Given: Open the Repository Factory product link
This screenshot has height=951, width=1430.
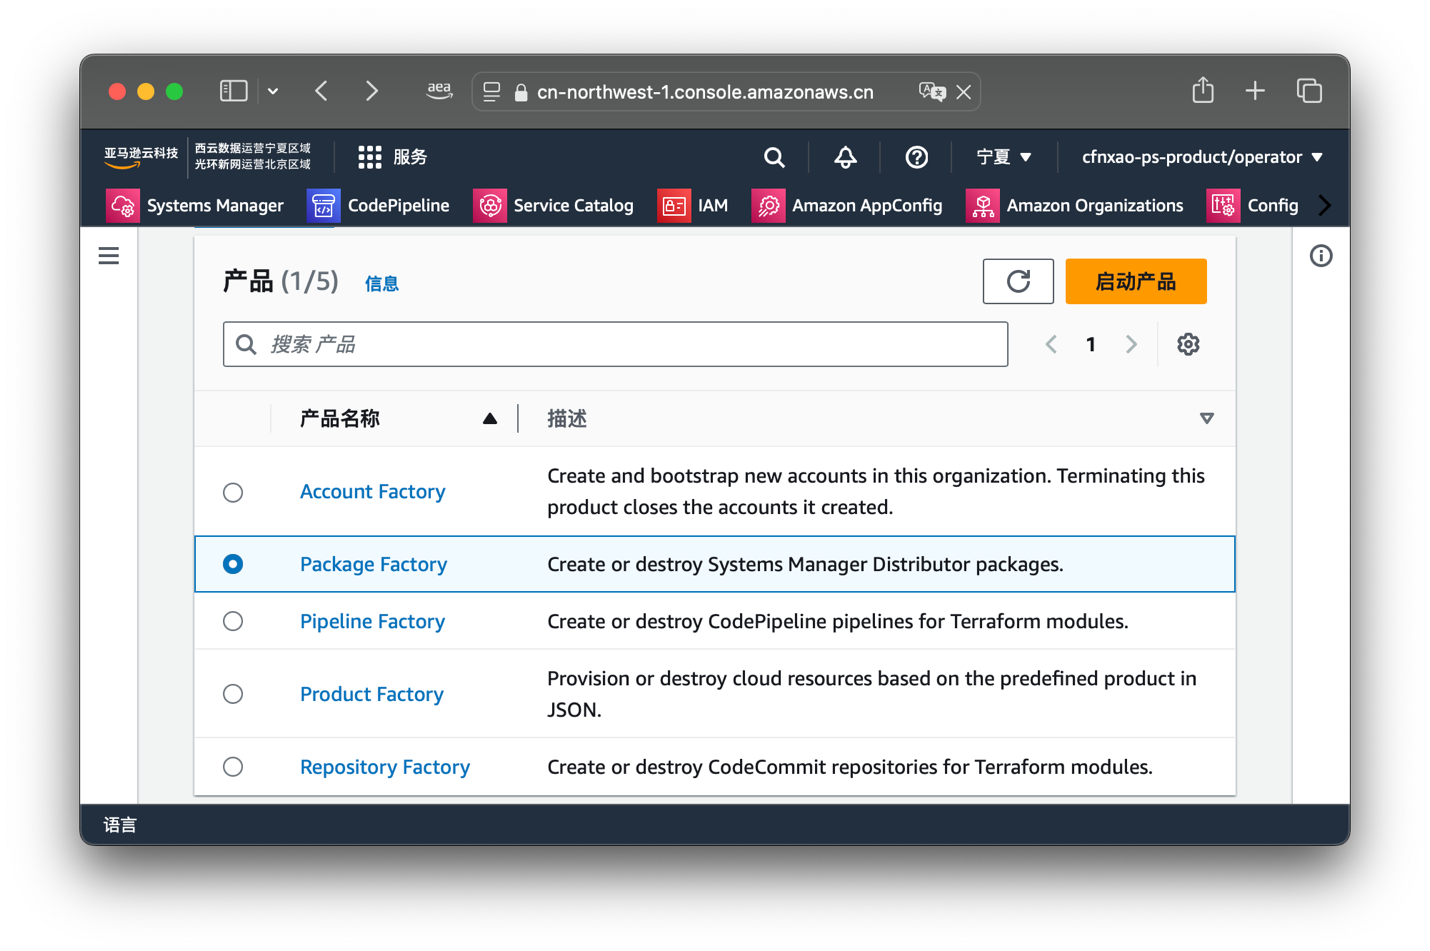Looking at the screenshot, I should click(x=385, y=767).
